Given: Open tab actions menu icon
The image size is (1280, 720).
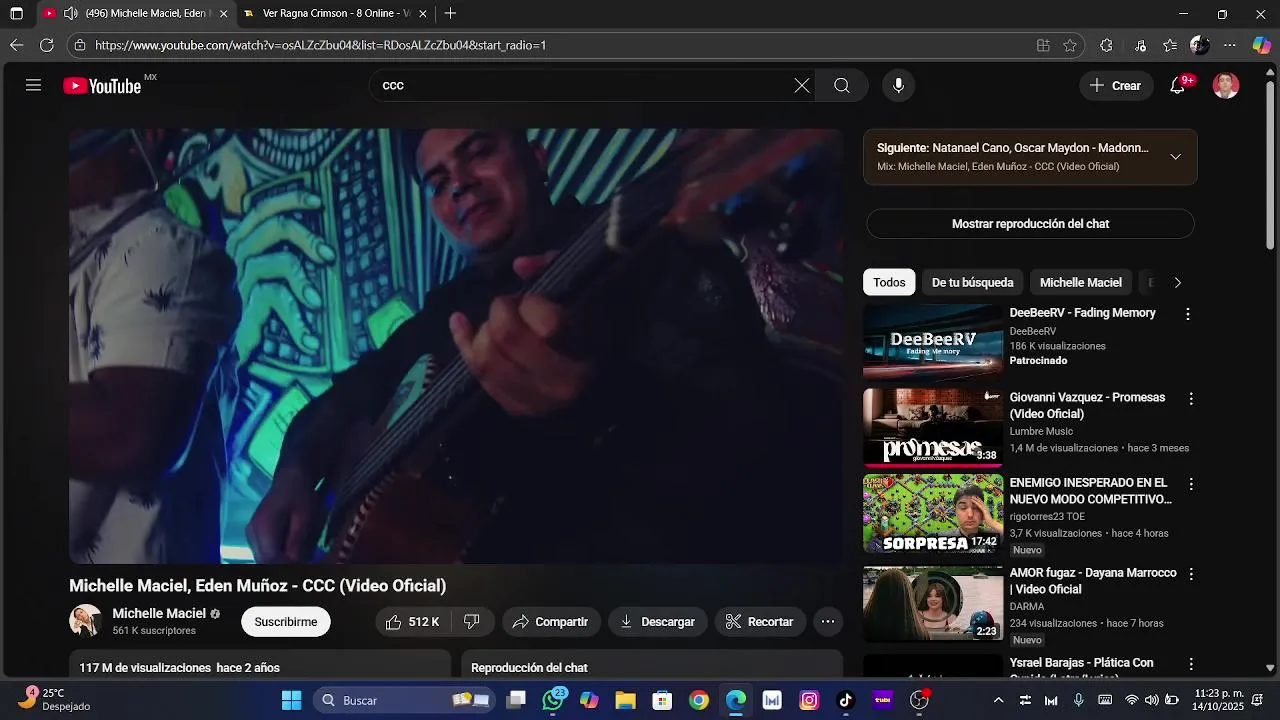Looking at the screenshot, I should (x=16, y=14).
